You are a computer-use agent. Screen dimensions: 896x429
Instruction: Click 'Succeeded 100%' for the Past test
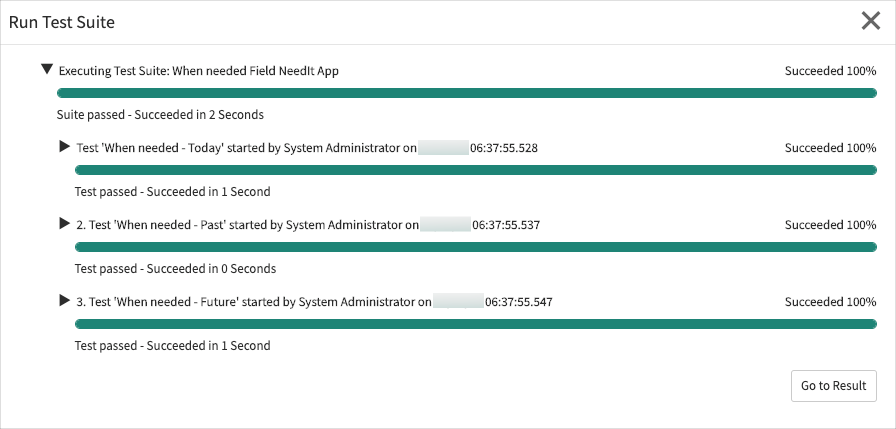point(830,225)
